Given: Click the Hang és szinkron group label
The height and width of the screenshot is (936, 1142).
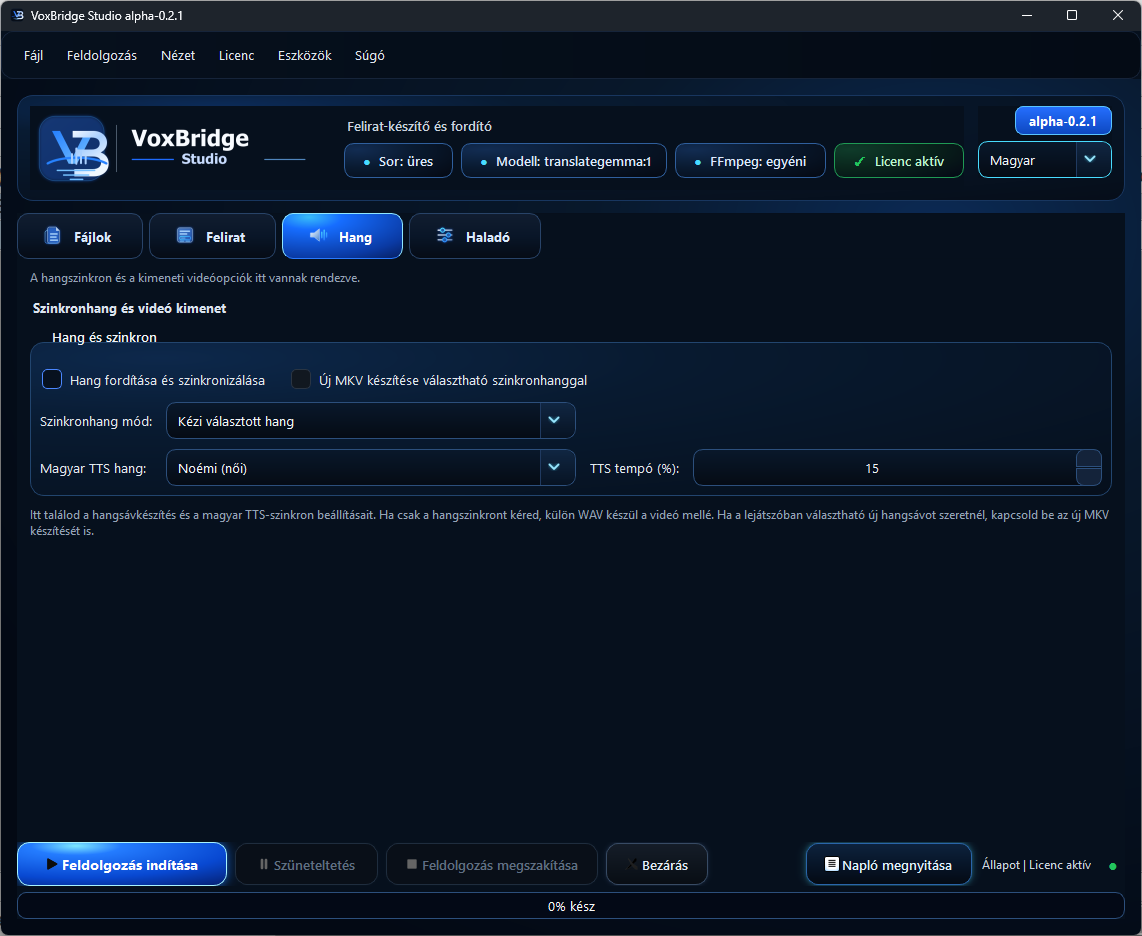Looking at the screenshot, I should point(104,337).
